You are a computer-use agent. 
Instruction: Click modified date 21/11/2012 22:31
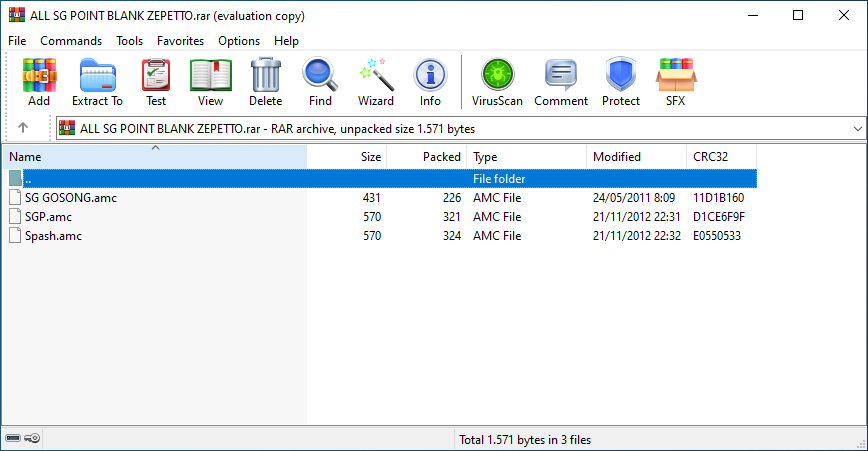[x=637, y=216]
